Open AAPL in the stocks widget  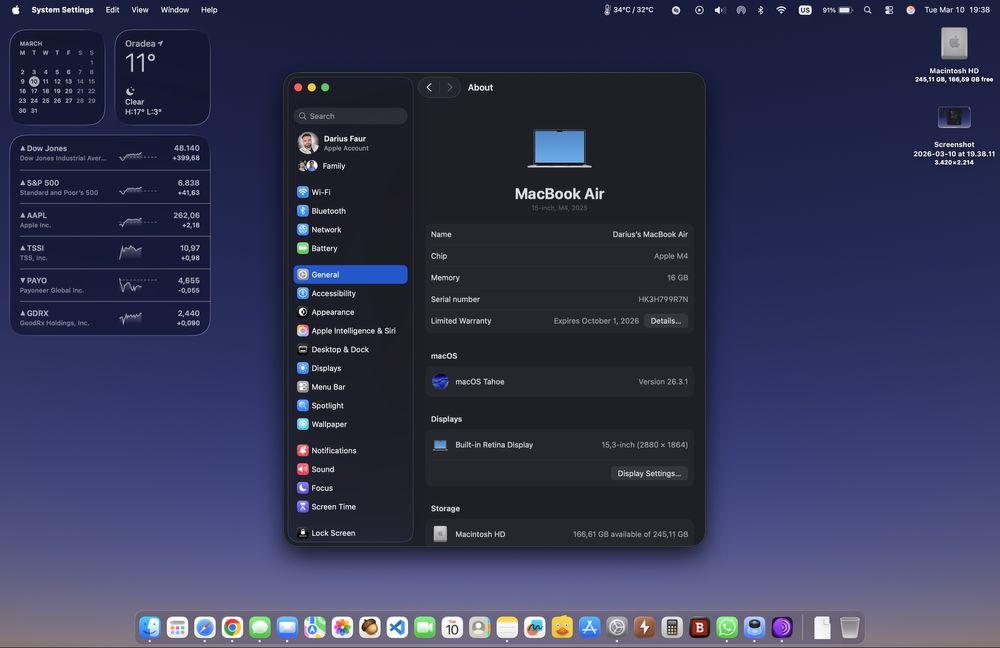click(110, 220)
